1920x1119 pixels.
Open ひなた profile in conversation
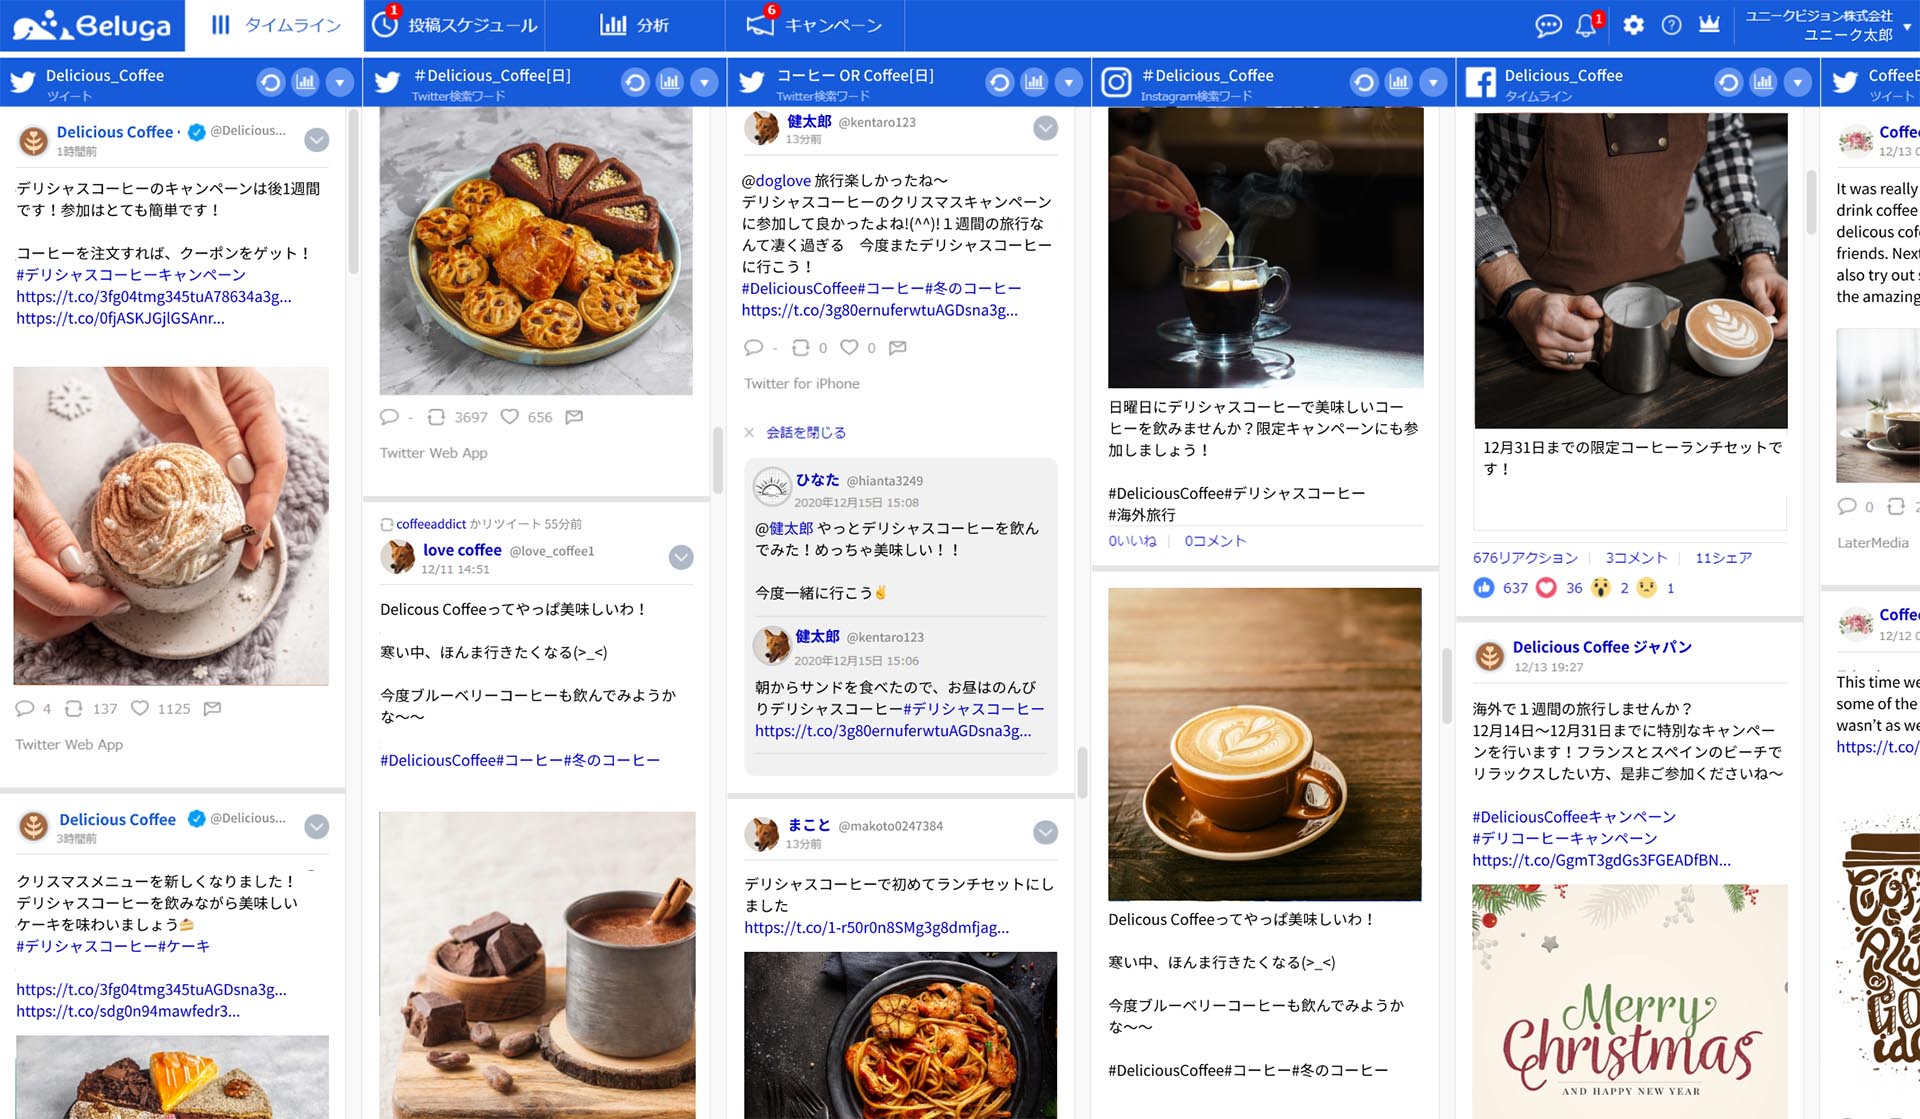coord(817,480)
